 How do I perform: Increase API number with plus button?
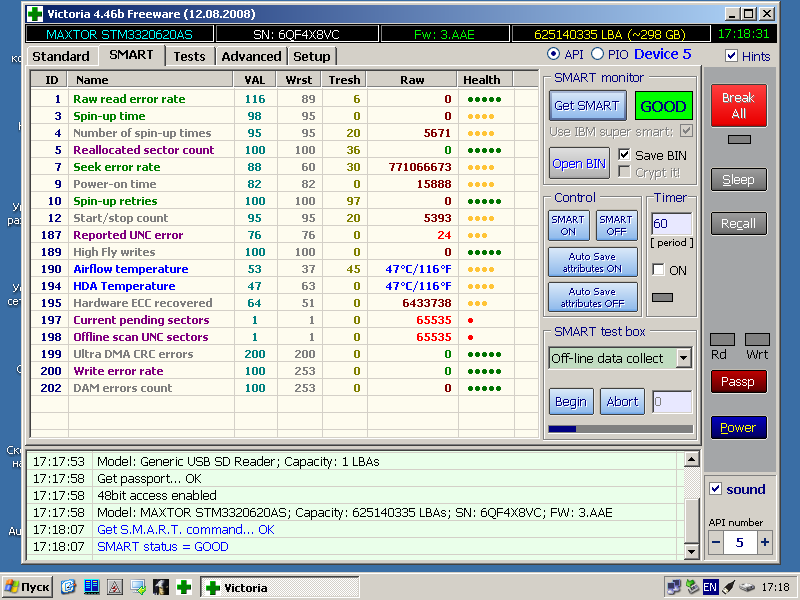coord(765,543)
